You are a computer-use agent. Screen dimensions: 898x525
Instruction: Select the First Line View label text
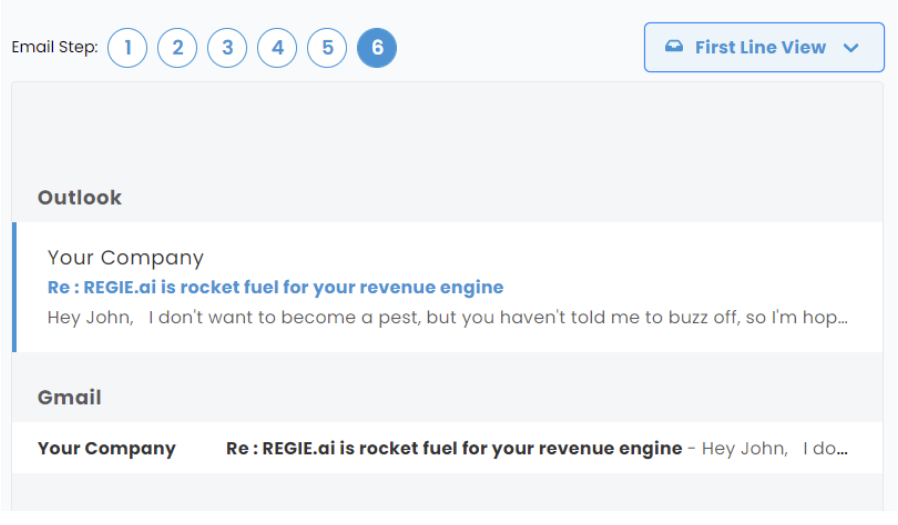pos(761,47)
